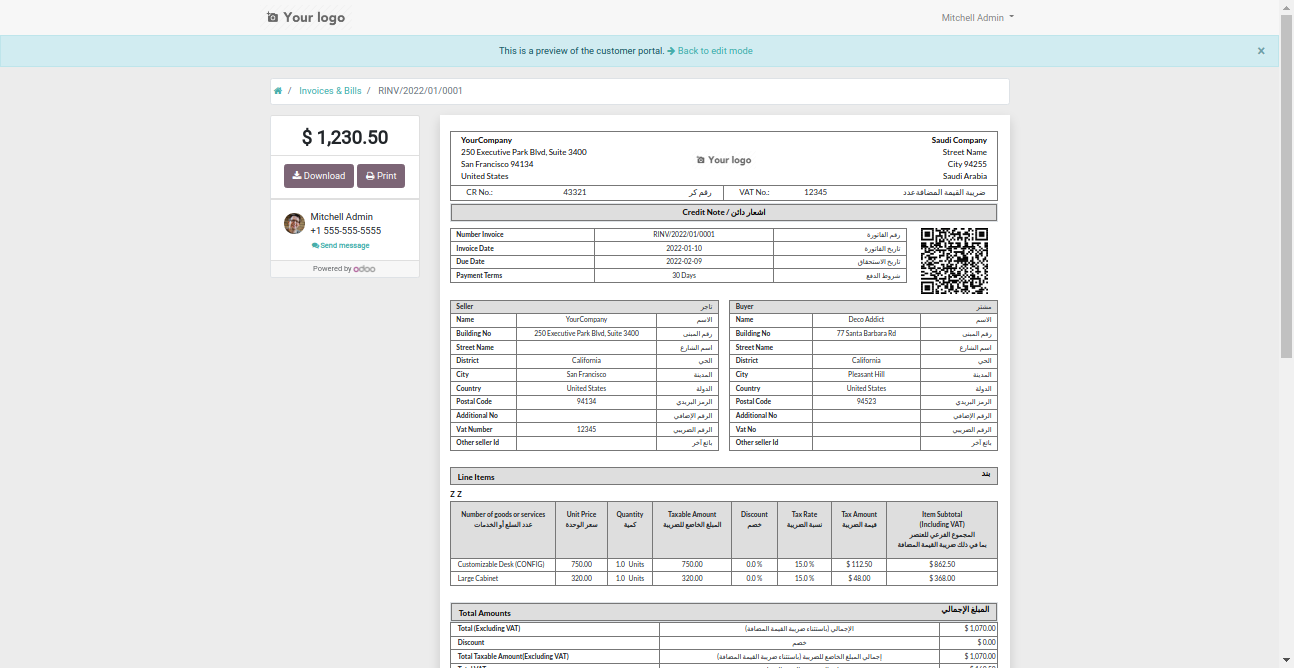The image size is (1294, 668).
Task: Go to portal home via house icon
Action: point(278,91)
